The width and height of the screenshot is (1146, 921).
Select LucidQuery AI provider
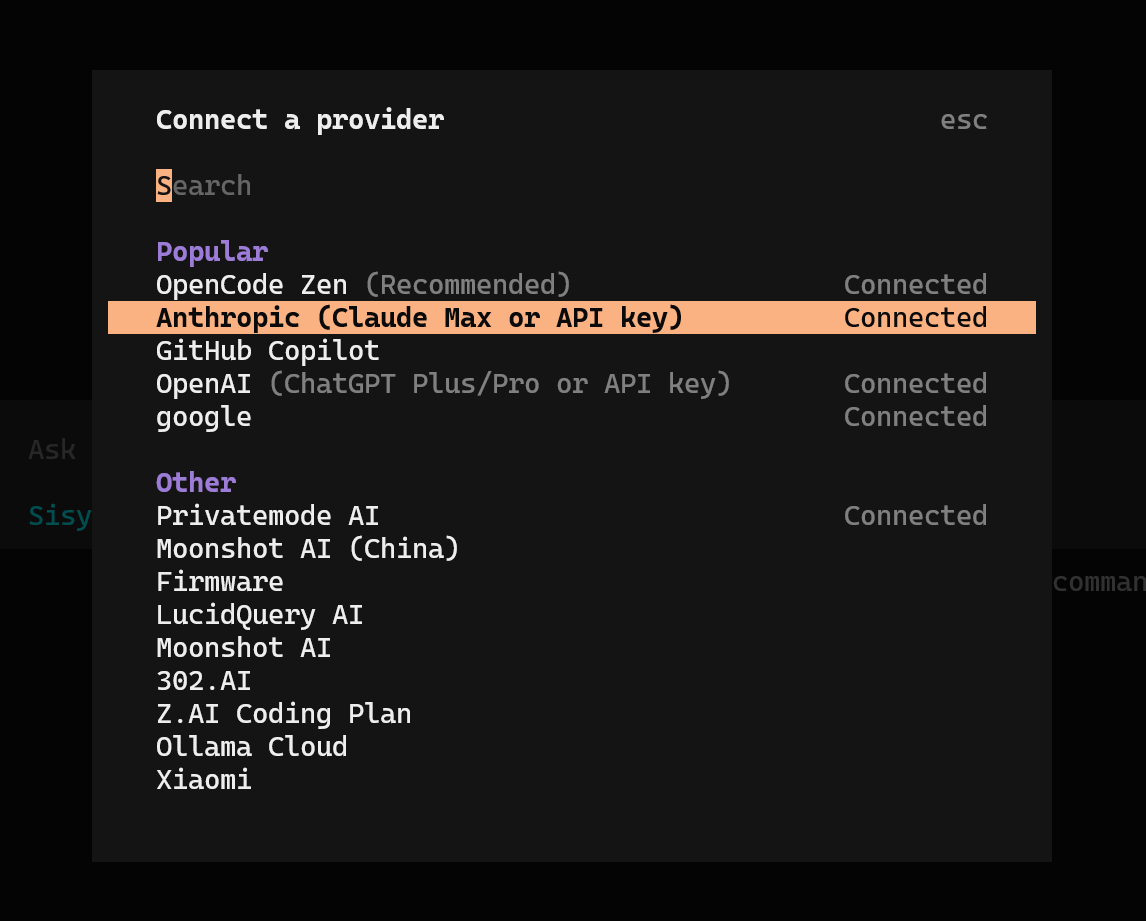coord(572,614)
